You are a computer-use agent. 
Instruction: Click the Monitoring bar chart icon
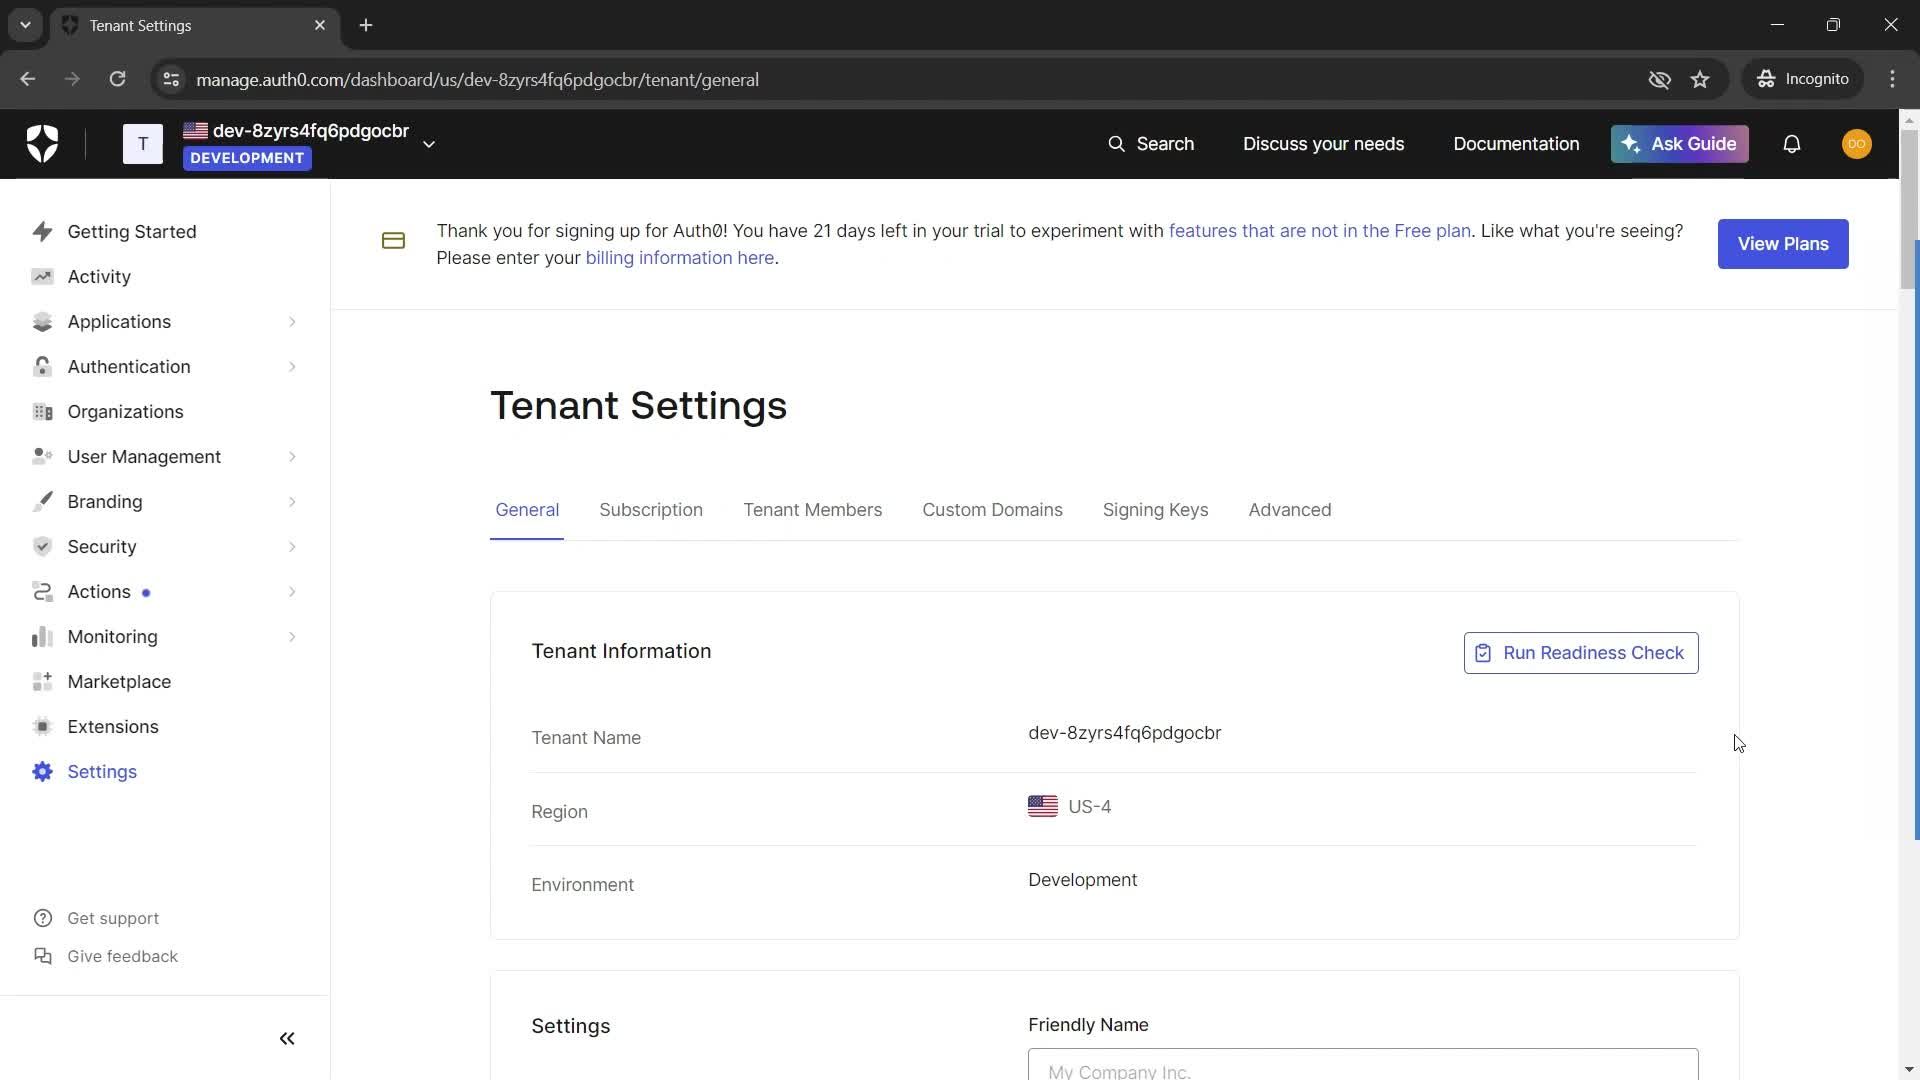coord(42,637)
